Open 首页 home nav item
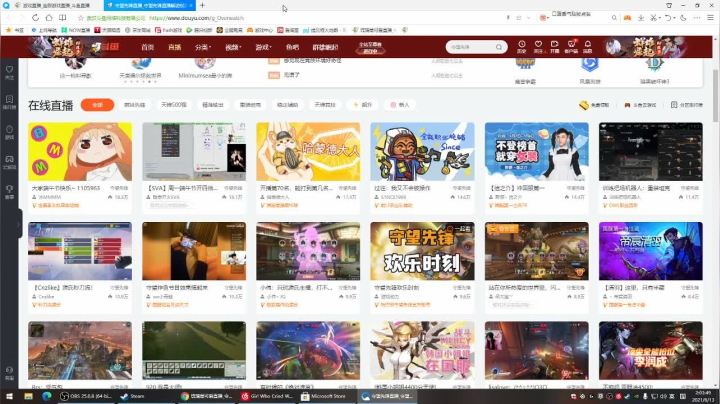The height and width of the screenshot is (404, 720). click(147, 47)
